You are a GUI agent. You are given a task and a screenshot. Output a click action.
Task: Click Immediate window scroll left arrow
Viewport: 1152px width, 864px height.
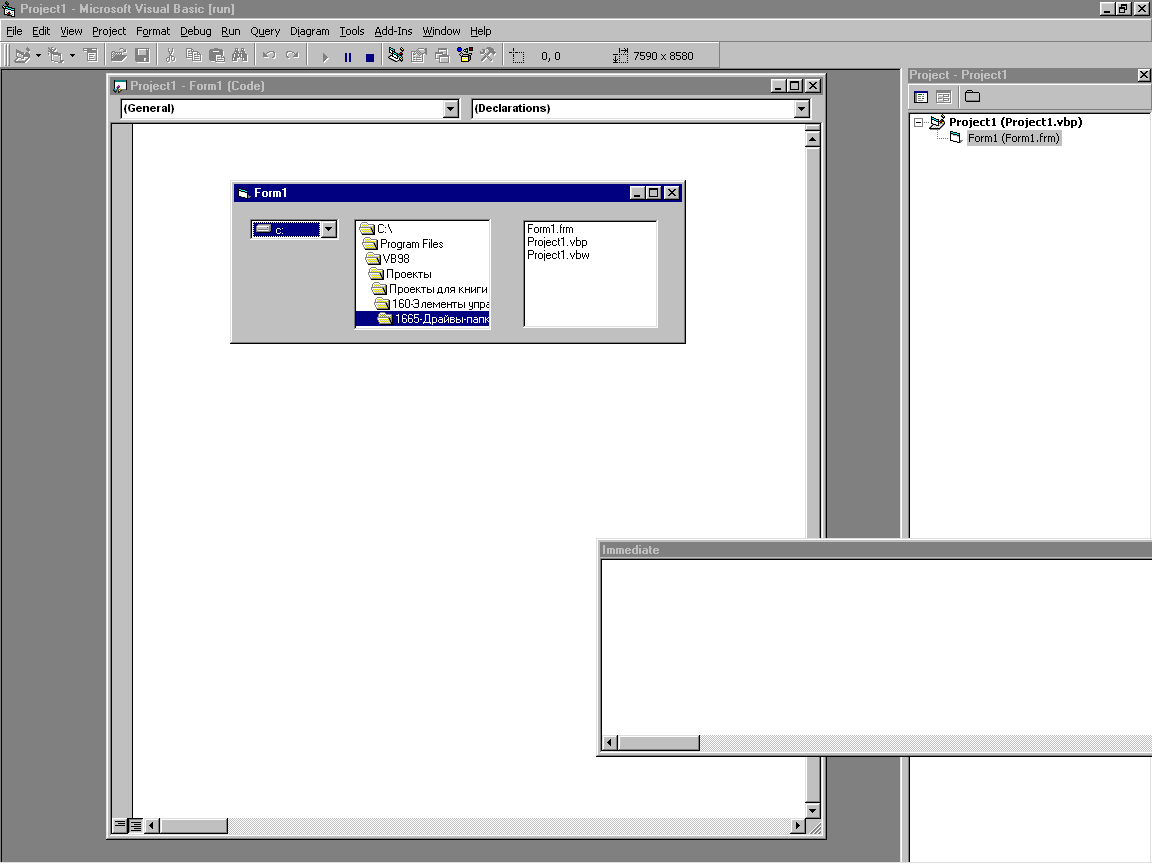(609, 743)
